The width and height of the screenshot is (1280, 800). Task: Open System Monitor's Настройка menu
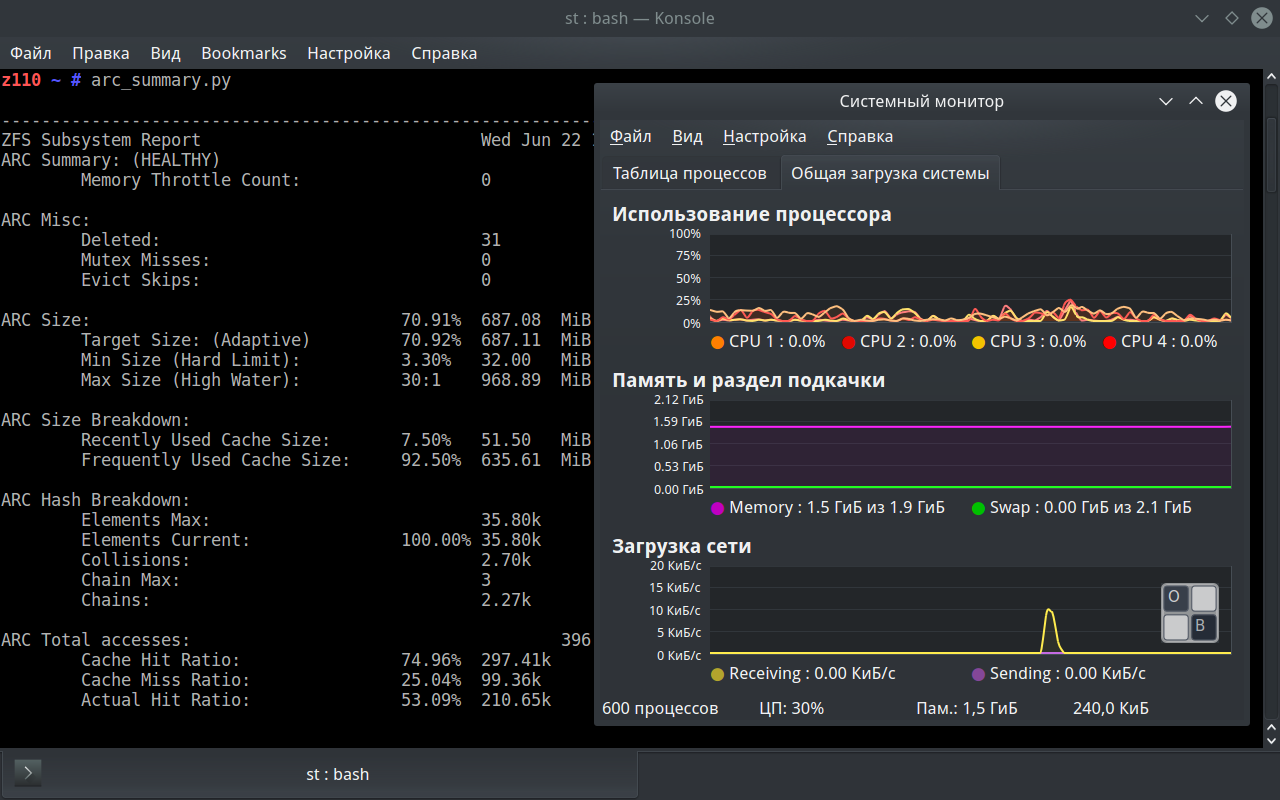coord(764,136)
